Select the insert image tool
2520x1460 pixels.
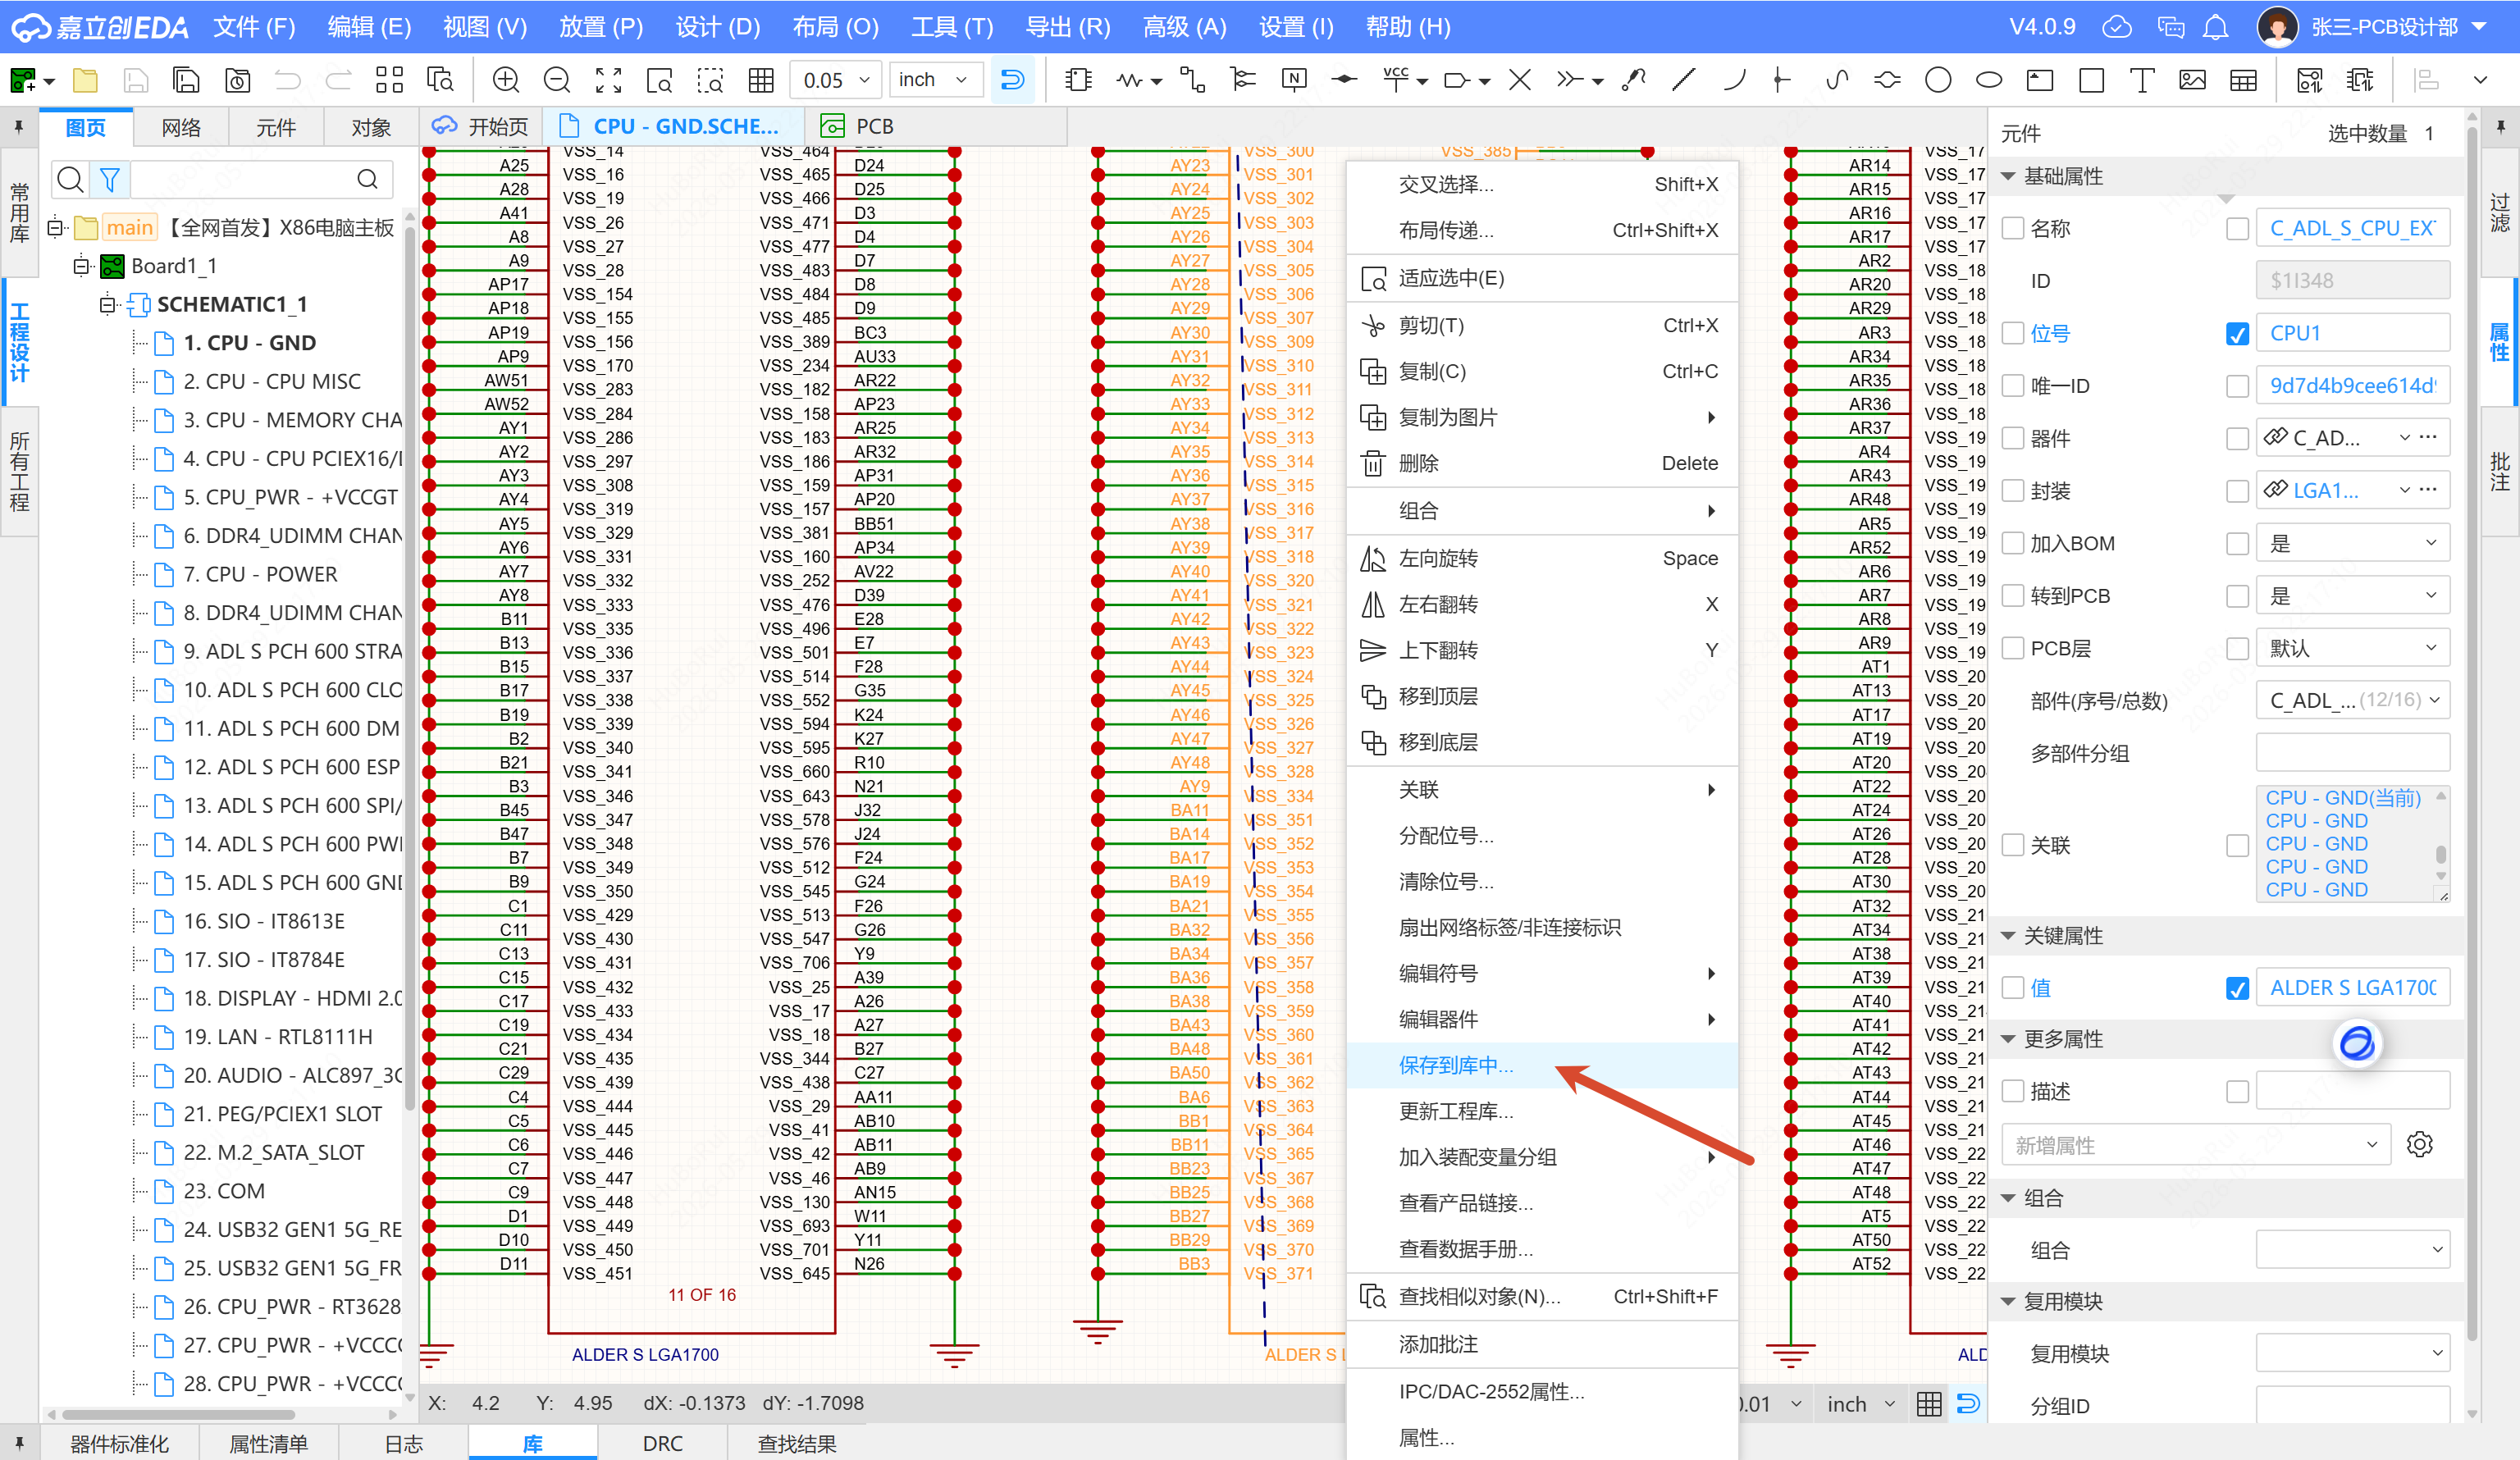(x=2193, y=80)
